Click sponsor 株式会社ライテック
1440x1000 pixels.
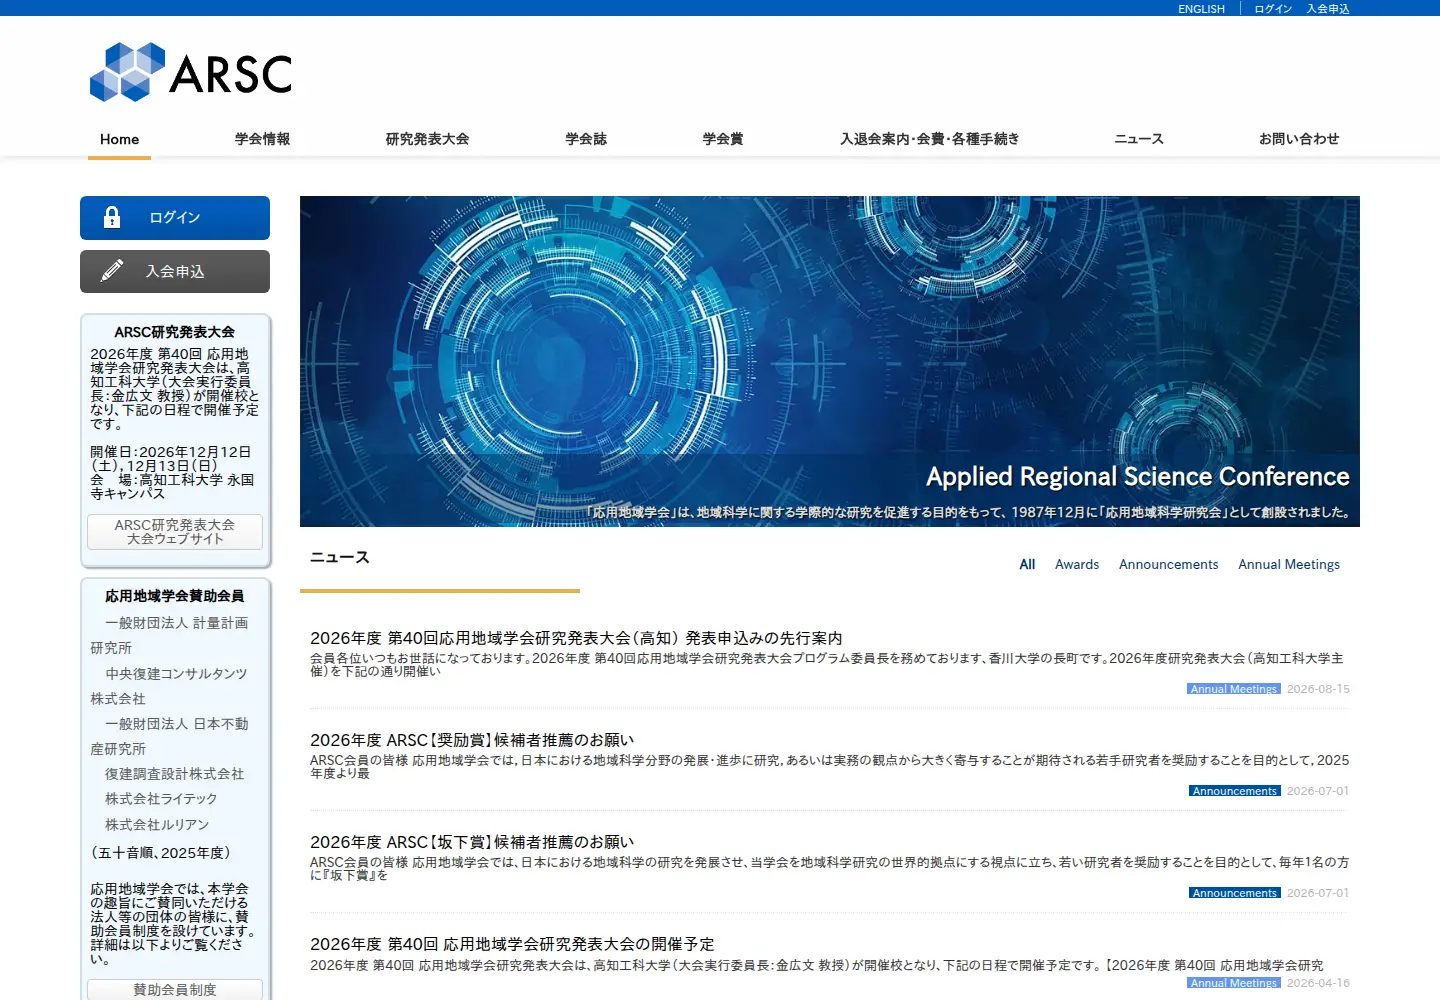click(x=161, y=799)
